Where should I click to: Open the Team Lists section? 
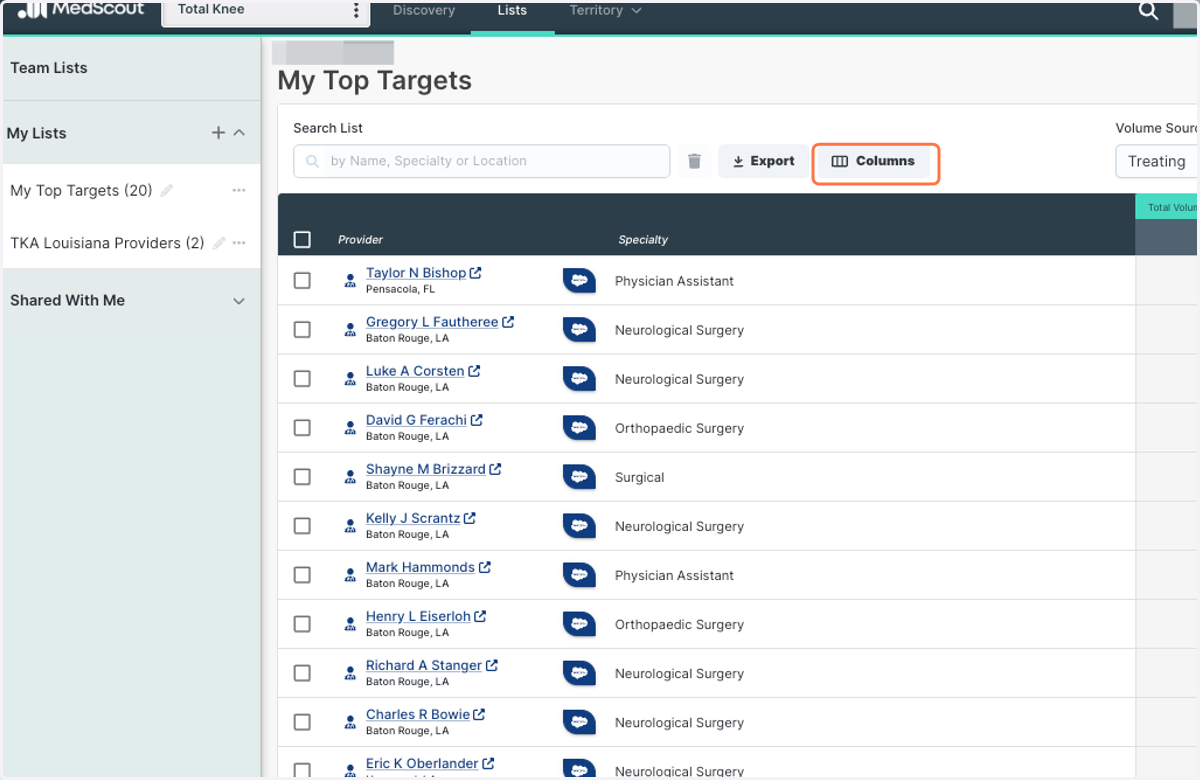pyautogui.click(x=131, y=68)
